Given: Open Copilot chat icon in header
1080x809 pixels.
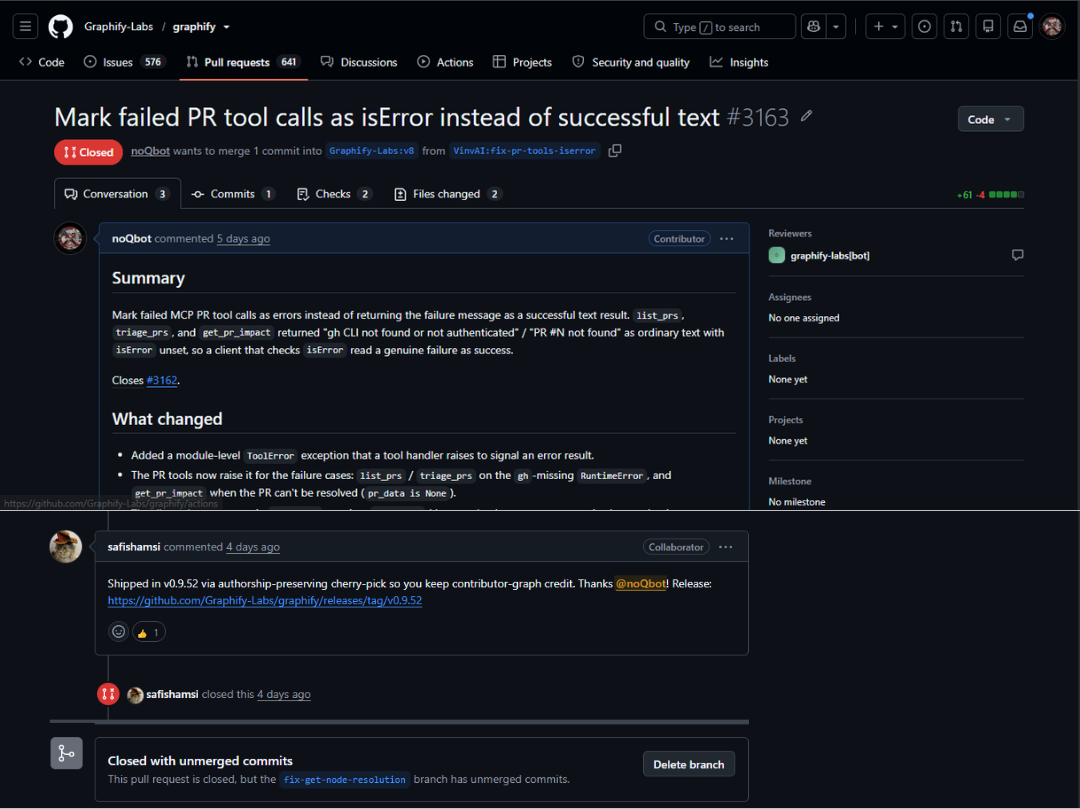Looking at the screenshot, I should pos(813,27).
